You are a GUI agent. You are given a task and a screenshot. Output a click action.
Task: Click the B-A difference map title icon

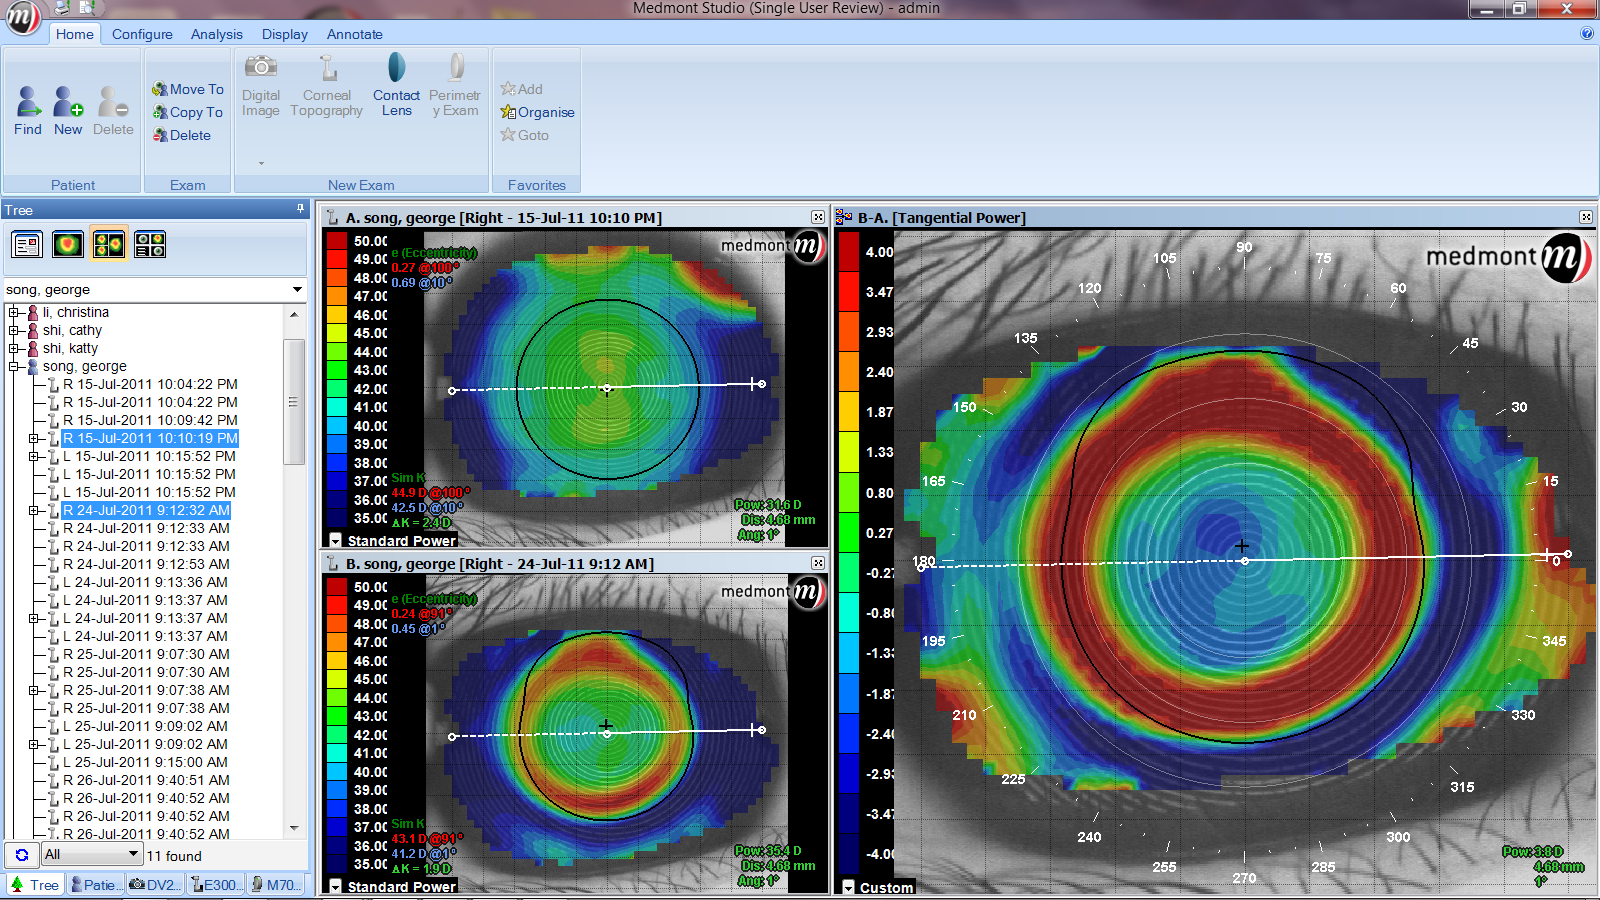click(844, 217)
